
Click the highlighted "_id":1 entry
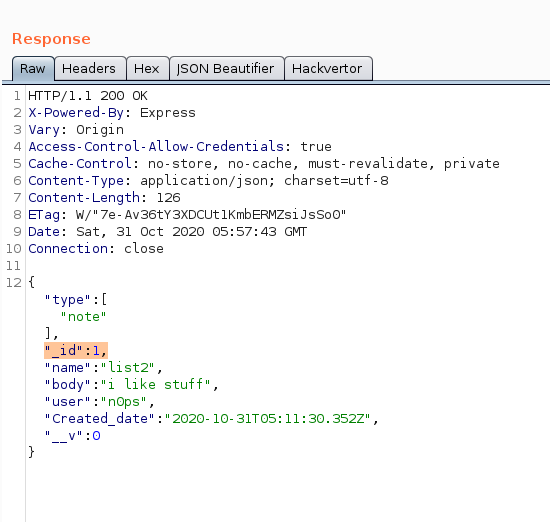click(76, 350)
